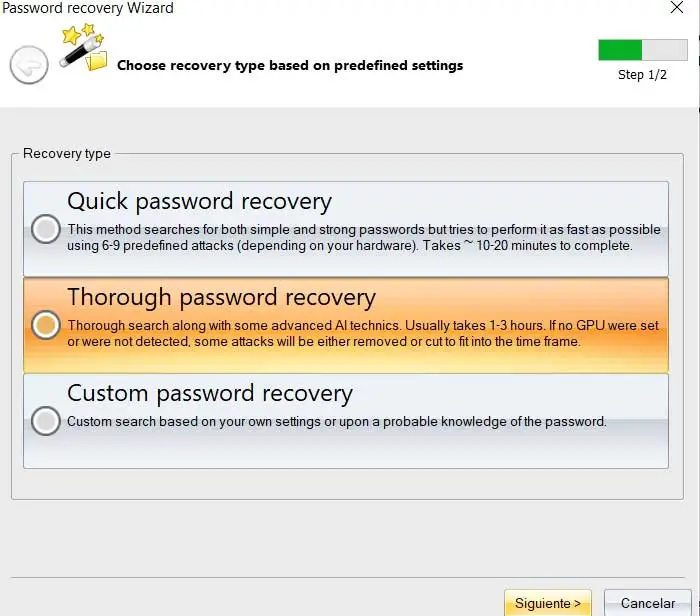Click the custom search settings description text
Image resolution: width=700 pixels, height=616 pixels.
pos(337,421)
